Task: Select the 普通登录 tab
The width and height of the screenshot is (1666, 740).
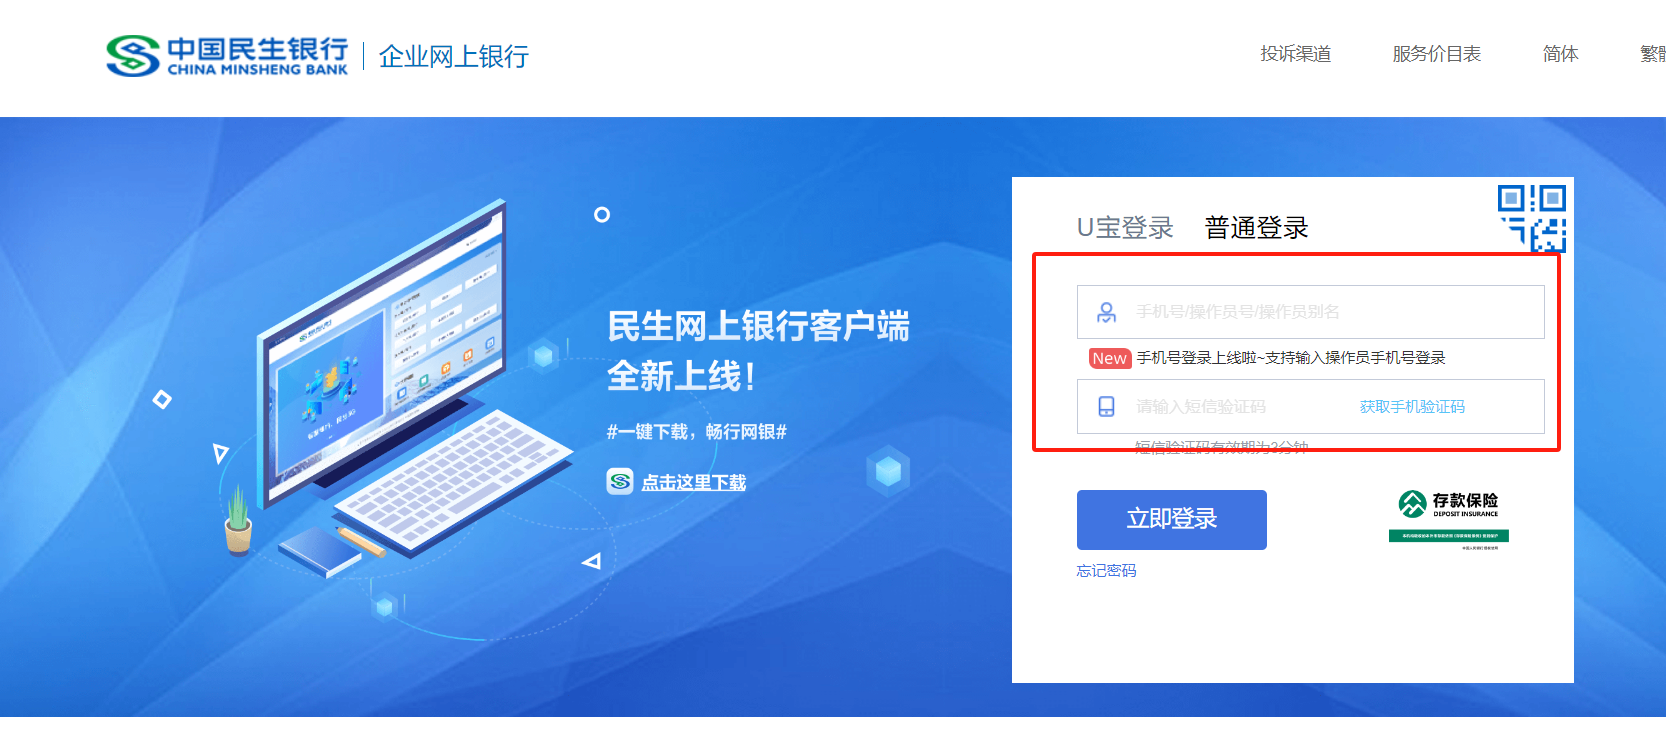Action: pyautogui.click(x=1257, y=228)
